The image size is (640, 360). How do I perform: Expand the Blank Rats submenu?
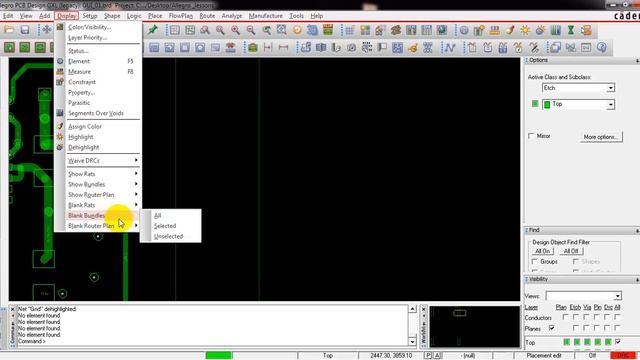coord(102,205)
